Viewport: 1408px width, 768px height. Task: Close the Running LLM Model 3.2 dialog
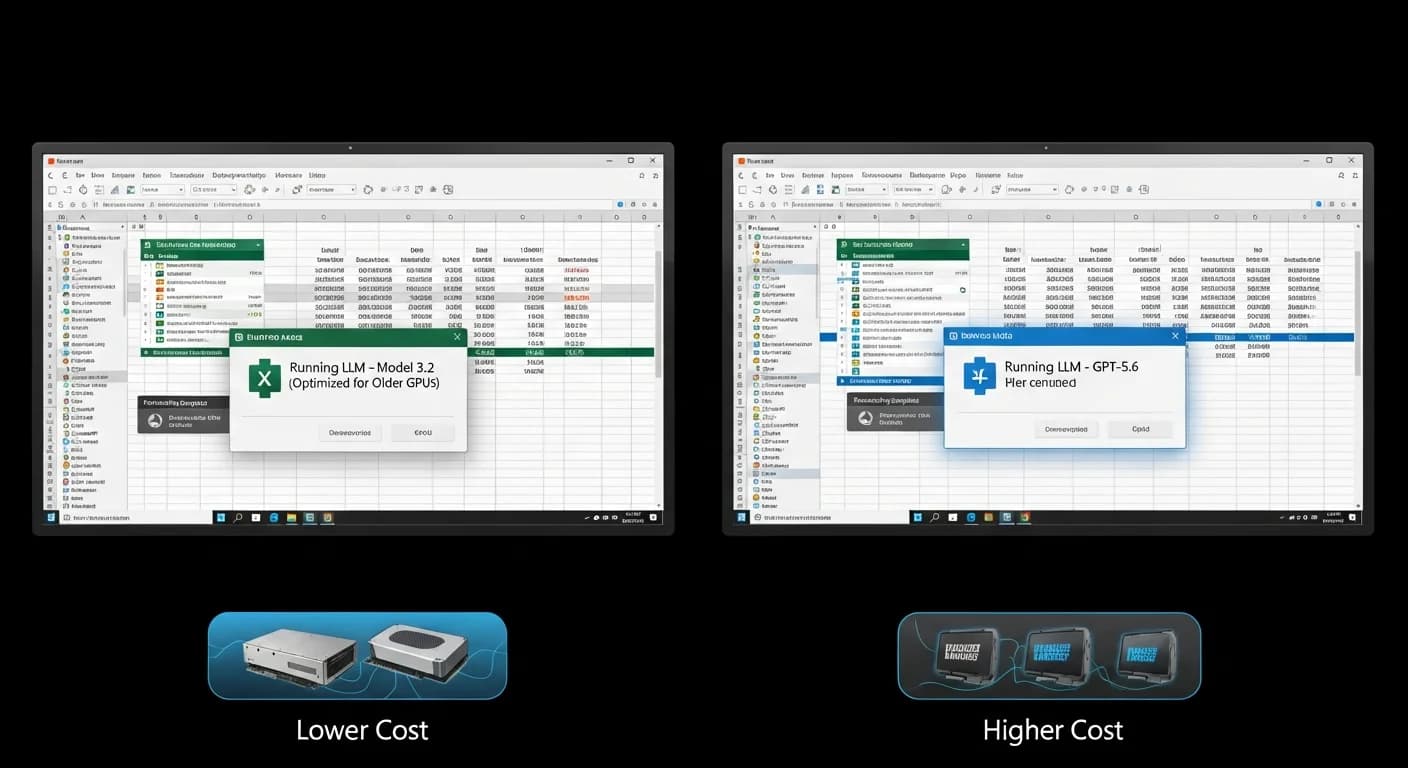pyautogui.click(x=456, y=338)
